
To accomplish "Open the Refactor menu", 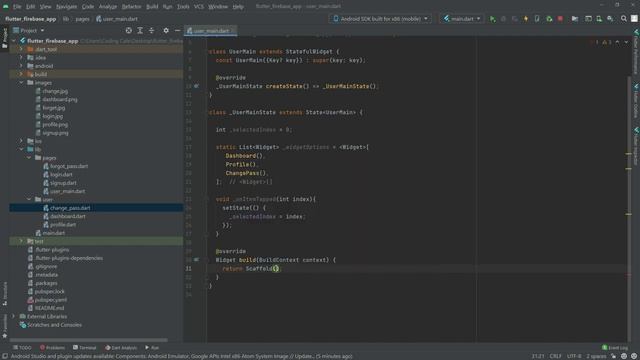I will [131, 7].
